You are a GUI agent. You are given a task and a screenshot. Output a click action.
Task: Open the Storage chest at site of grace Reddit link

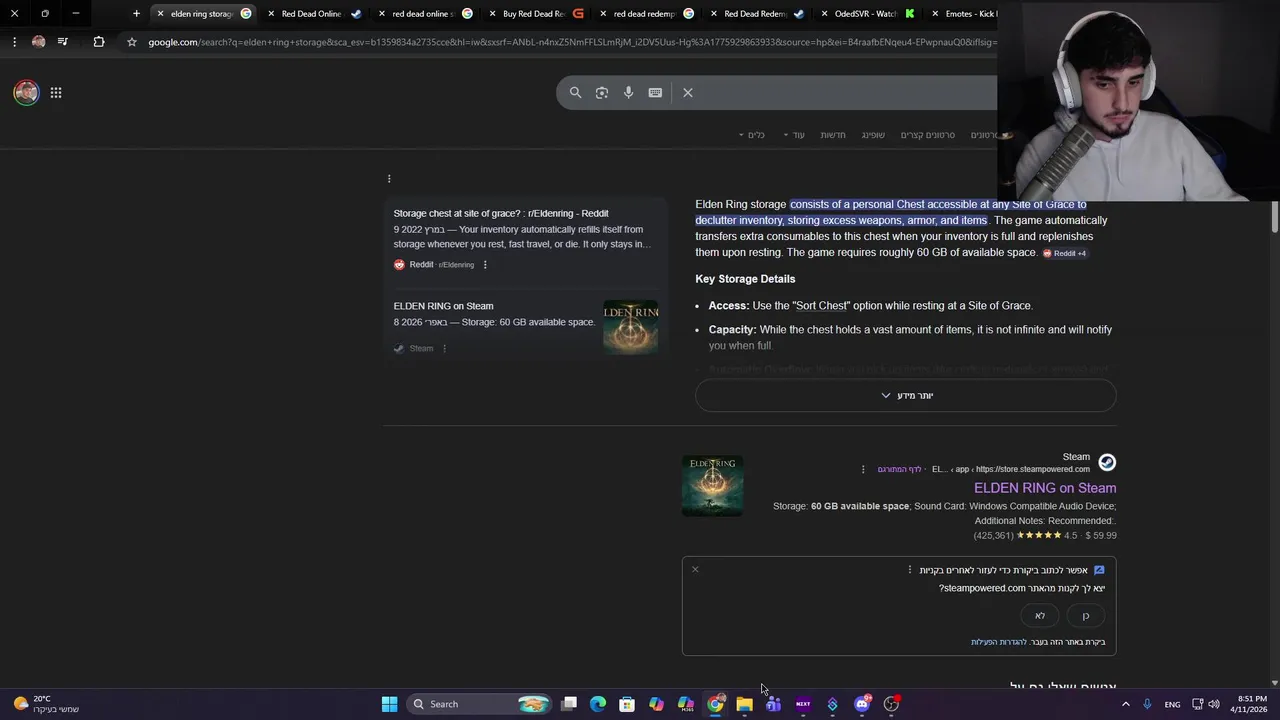point(501,213)
